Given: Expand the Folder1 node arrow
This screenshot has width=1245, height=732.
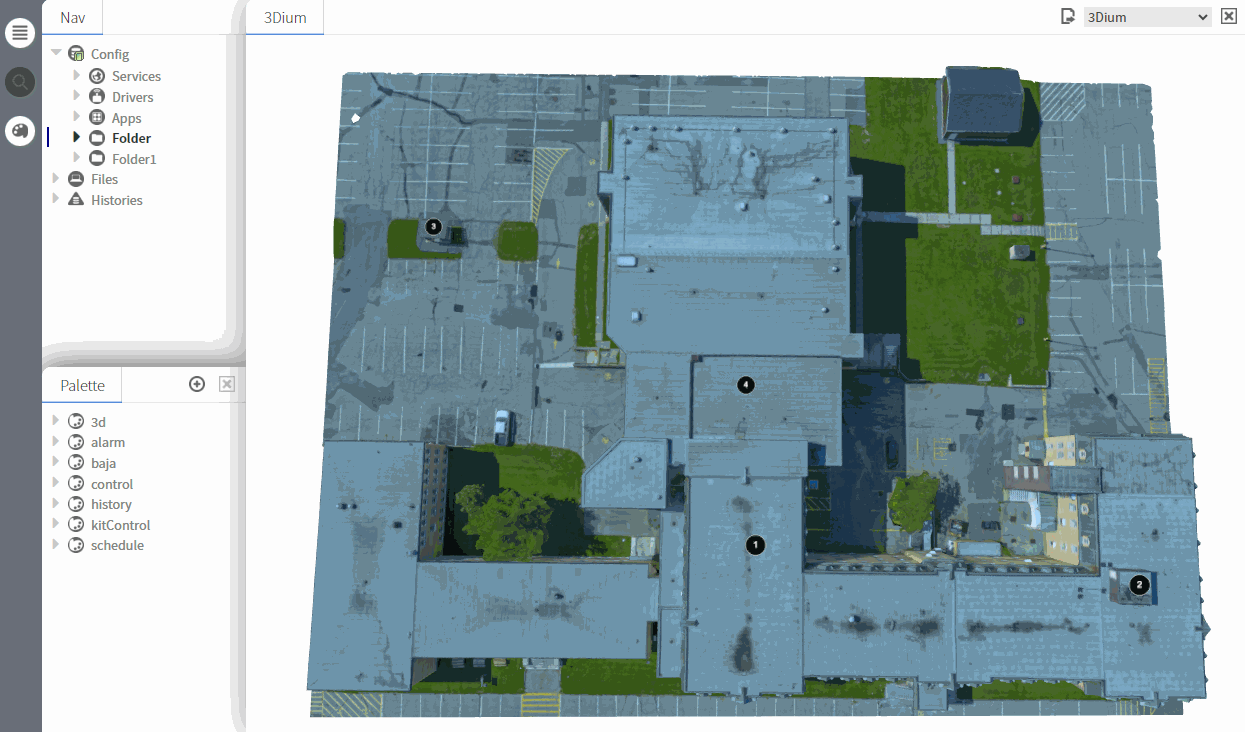Looking at the screenshot, I should [77, 159].
